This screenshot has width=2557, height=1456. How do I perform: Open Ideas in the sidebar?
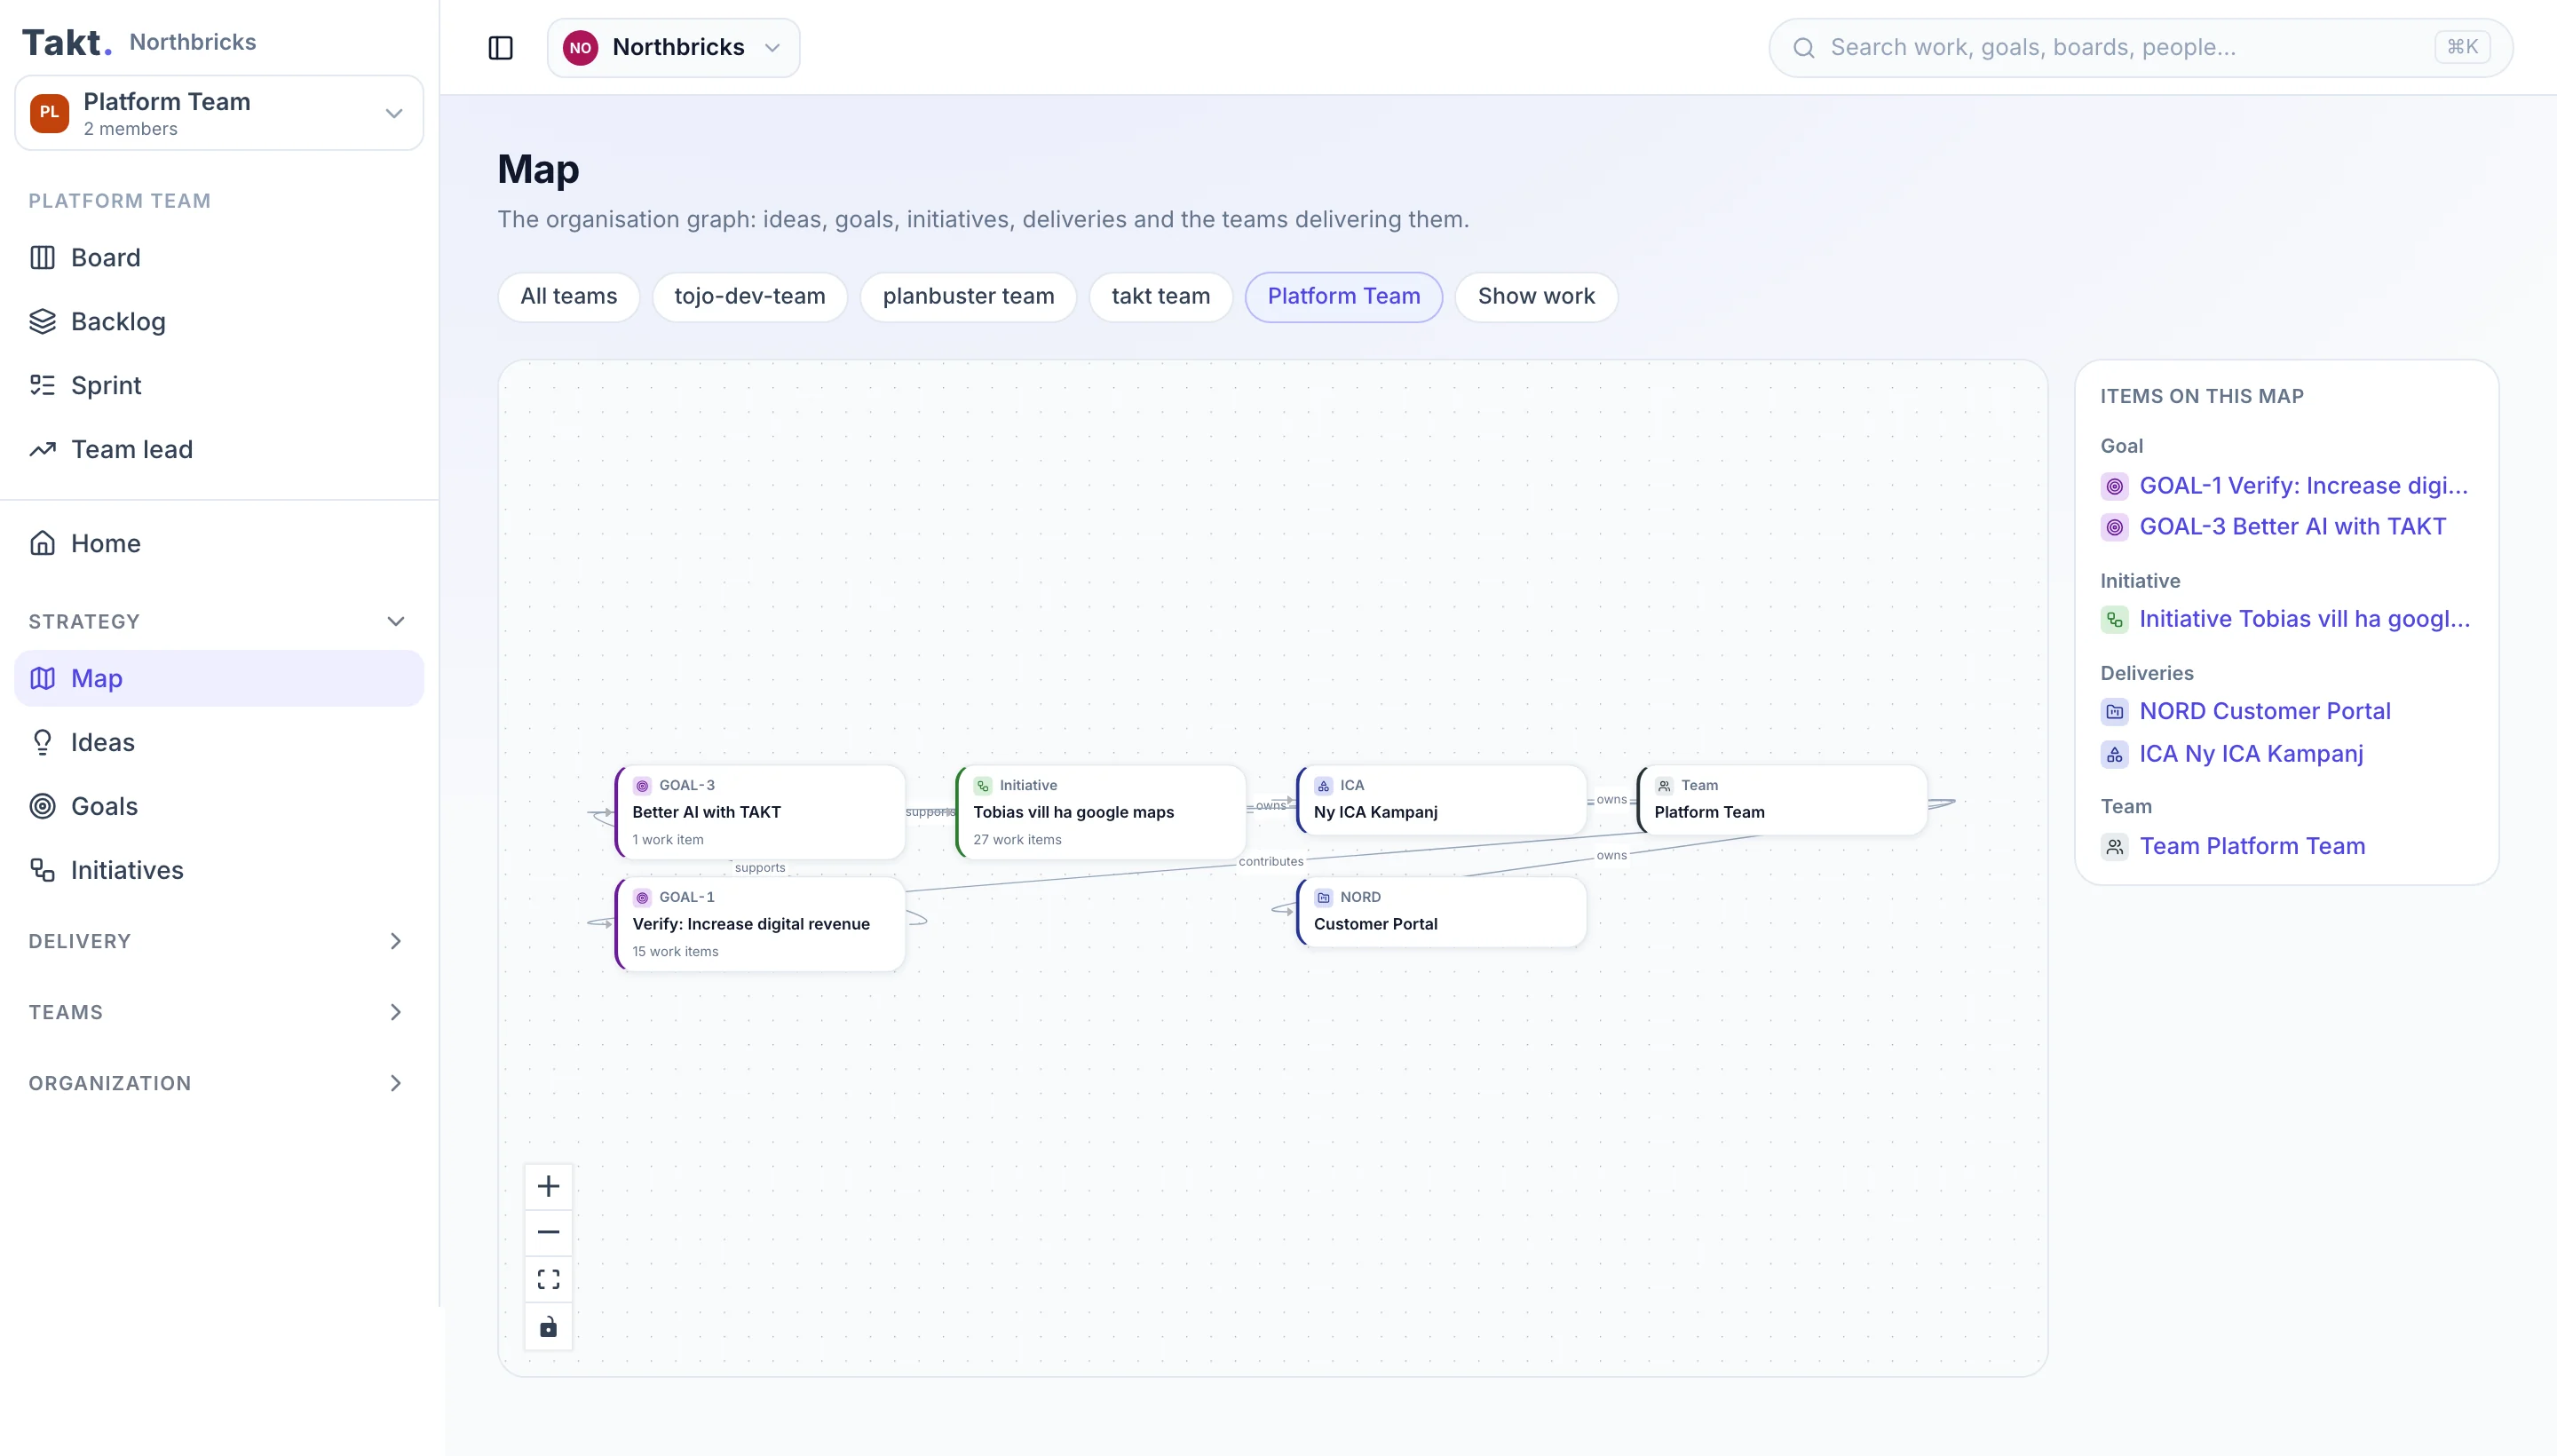(219, 742)
